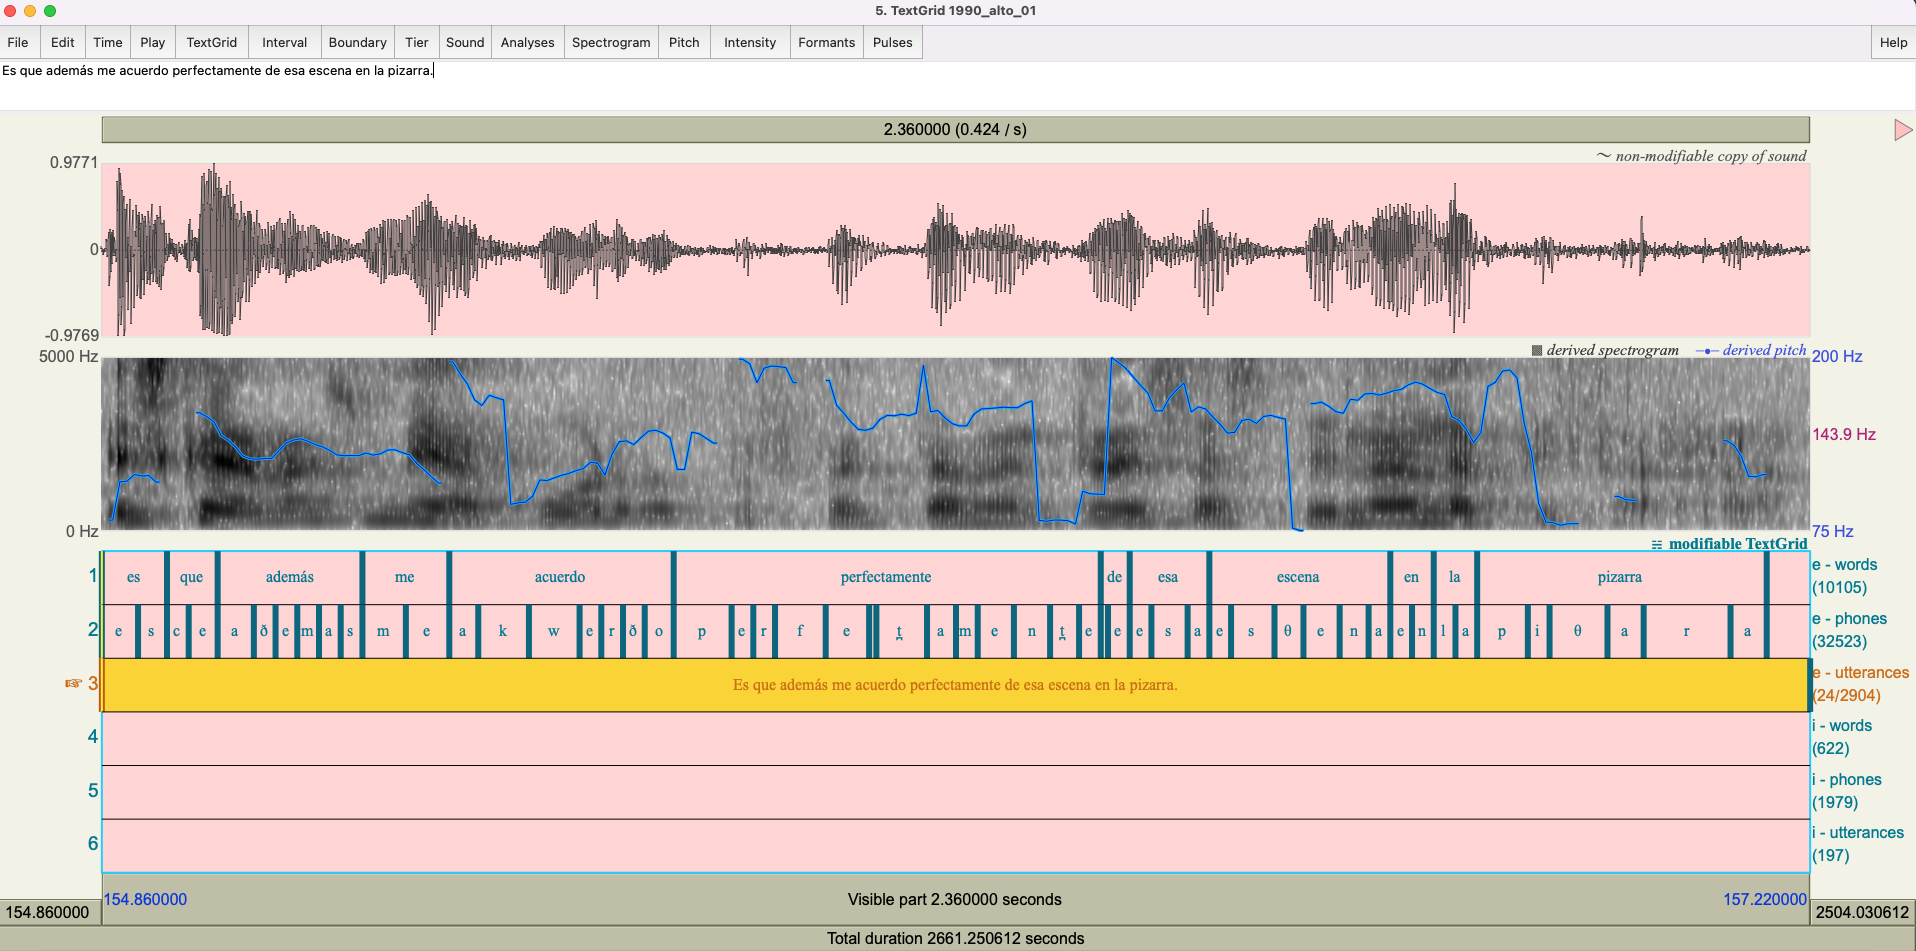The height and width of the screenshot is (951, 1916).
Task: Click the yellow utterance interval in tier 3
Action: tap(955, 685)
